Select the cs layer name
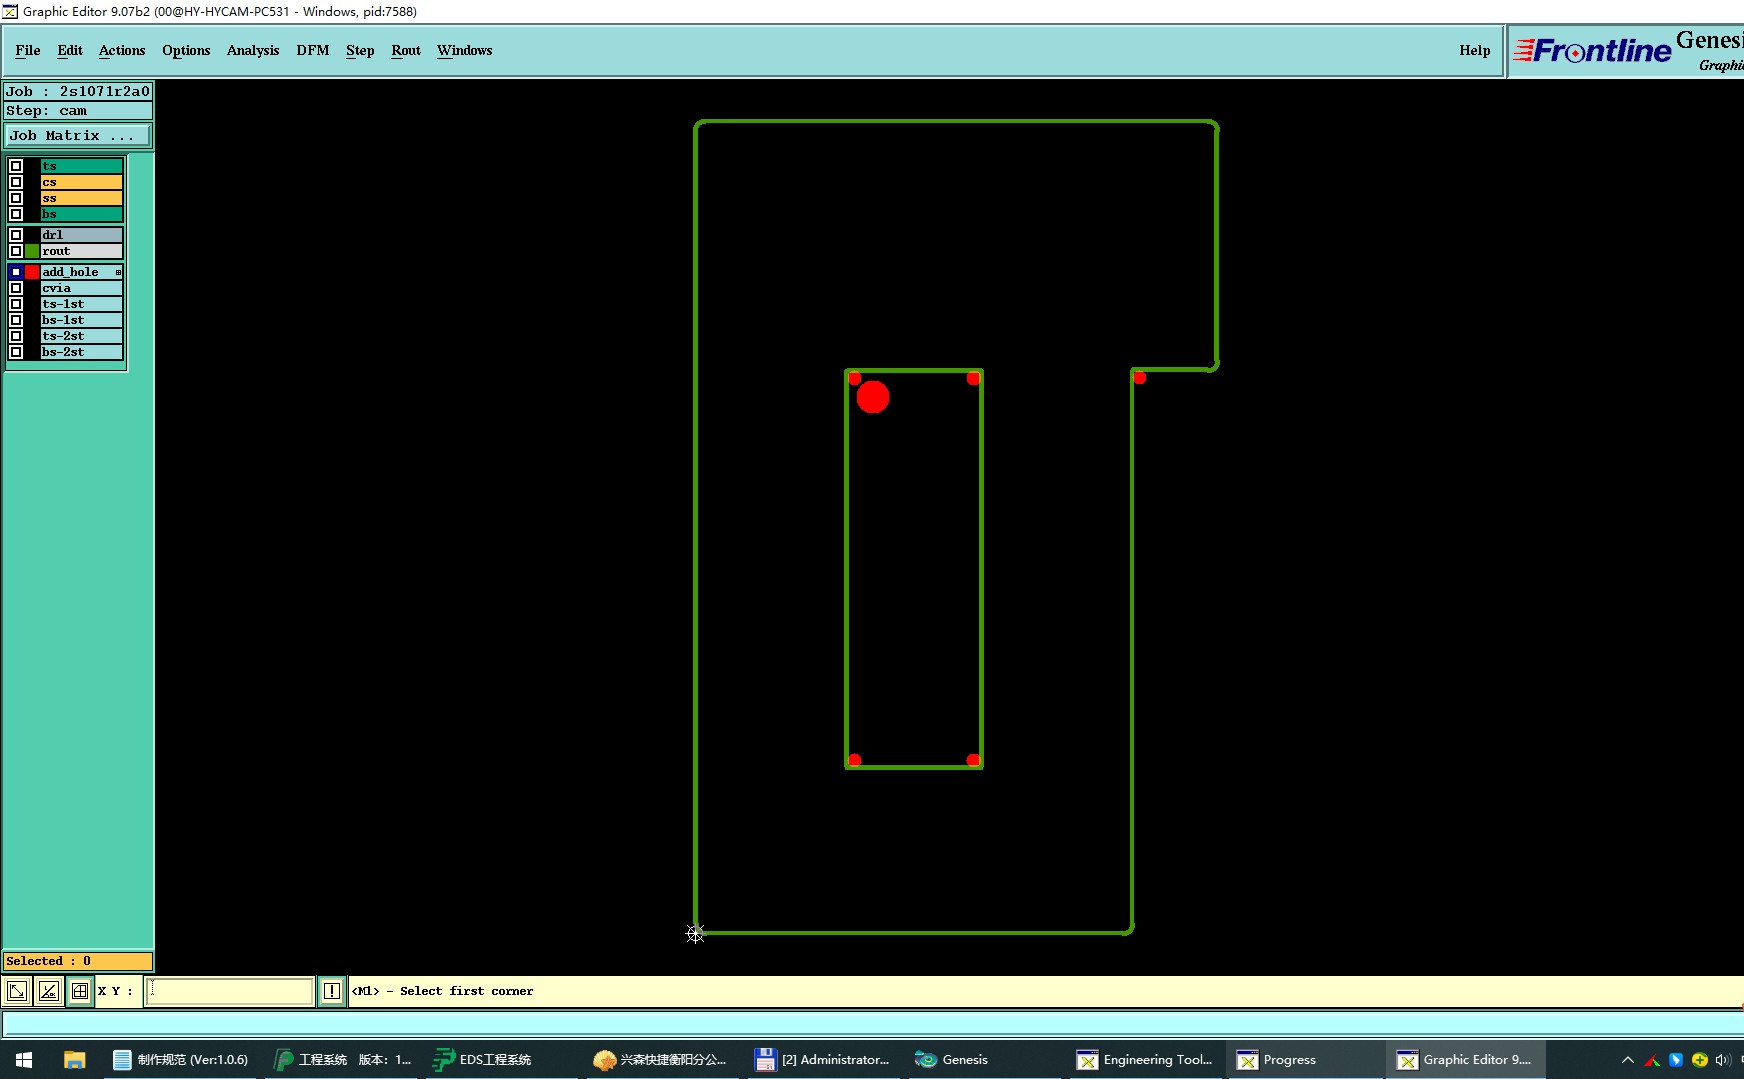The height and width of the screenshot is (1079, 1744). [x=82, y=182]
